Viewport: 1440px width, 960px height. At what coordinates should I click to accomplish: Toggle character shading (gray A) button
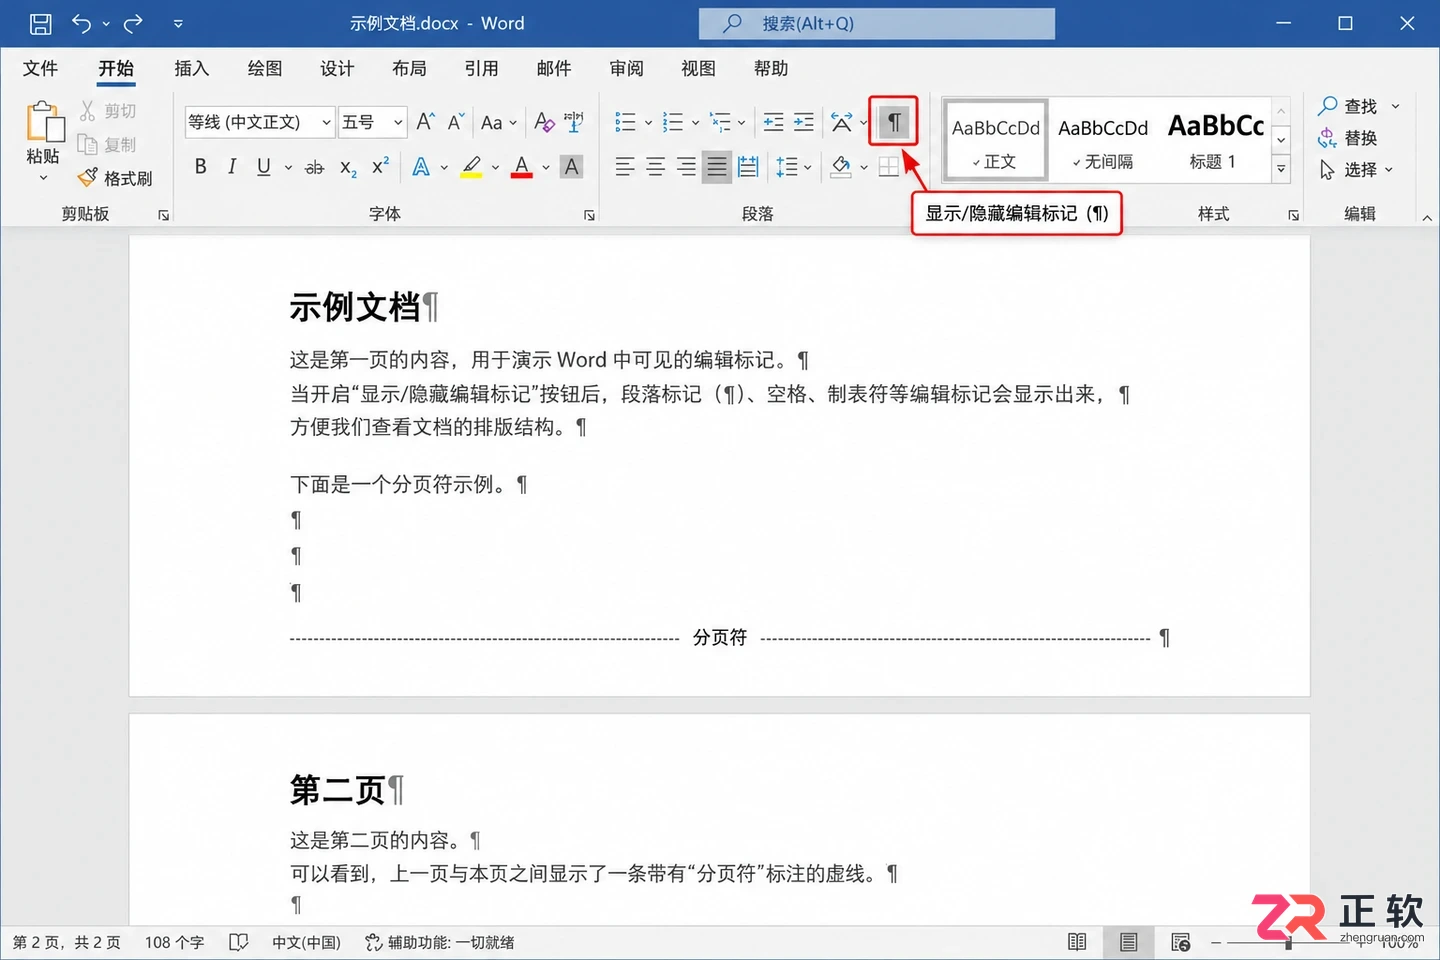pos(571,167)
